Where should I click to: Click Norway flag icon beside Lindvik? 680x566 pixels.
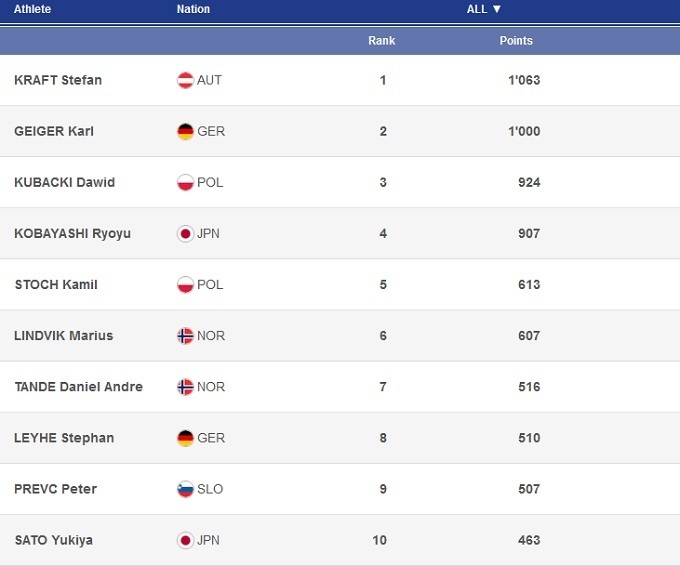(185, 336)
